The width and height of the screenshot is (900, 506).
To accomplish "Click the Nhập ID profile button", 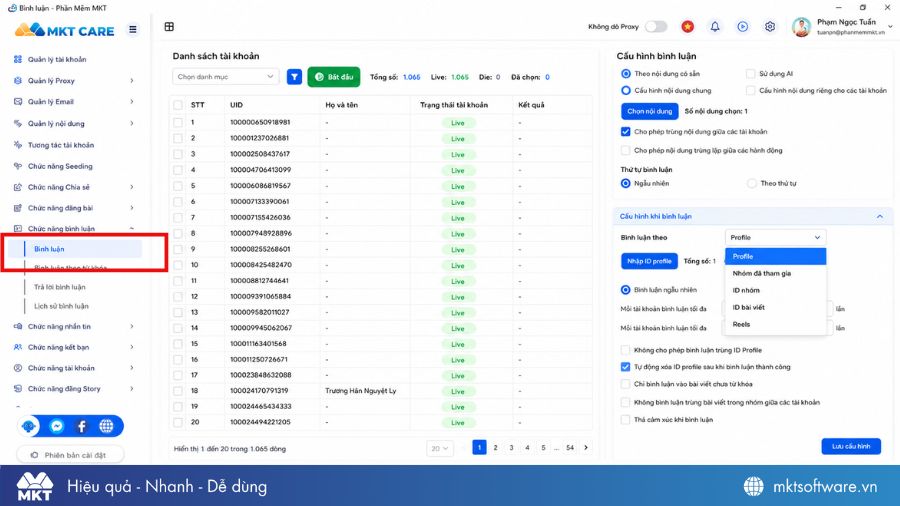I will (x=649, y=261).
